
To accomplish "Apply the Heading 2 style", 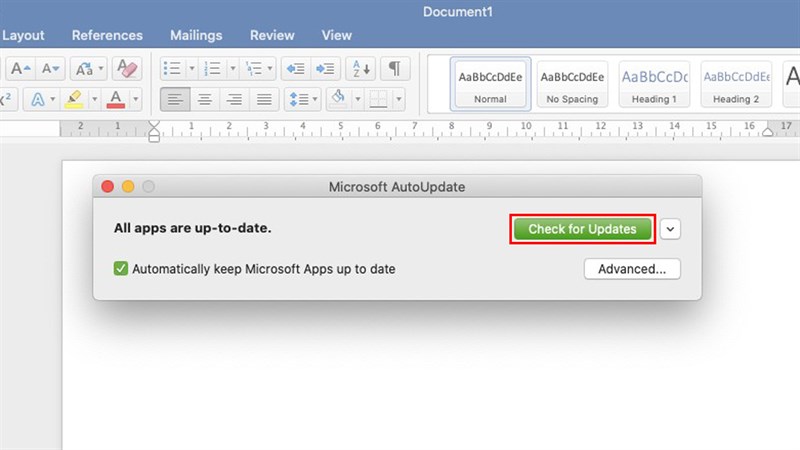I will tap(736, 84).
